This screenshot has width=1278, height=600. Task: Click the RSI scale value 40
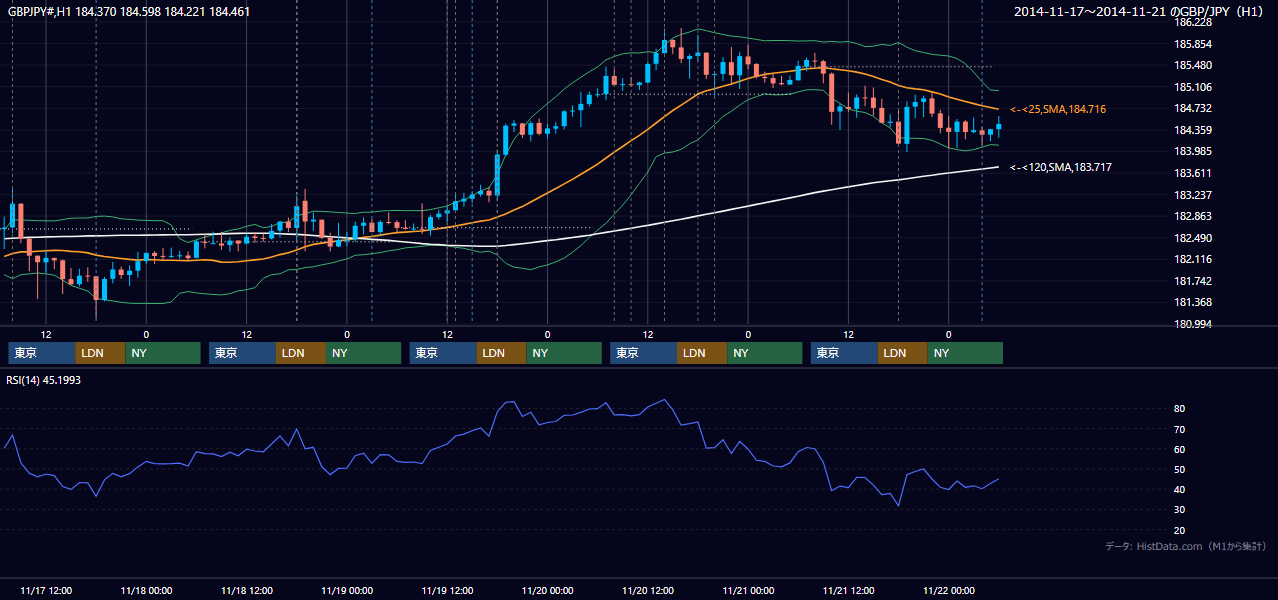pyautogui.click(x=1180, y=489)
